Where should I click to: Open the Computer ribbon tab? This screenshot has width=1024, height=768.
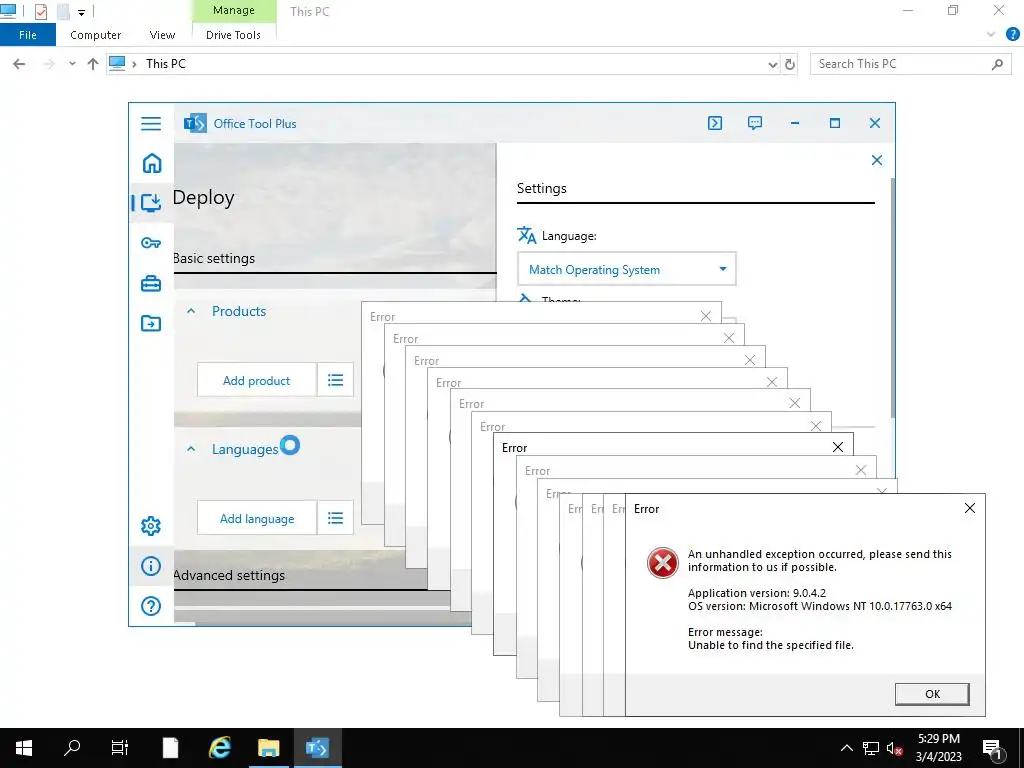coord(95,35)
